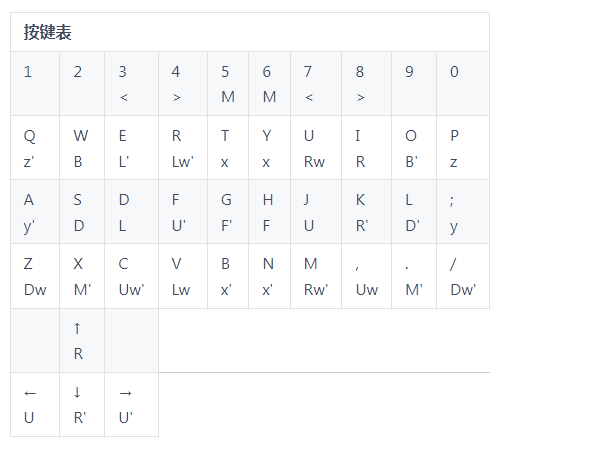Click the down arrow key cell
The height and width of the screenshot is (450, 614).
tap(82, 405)
